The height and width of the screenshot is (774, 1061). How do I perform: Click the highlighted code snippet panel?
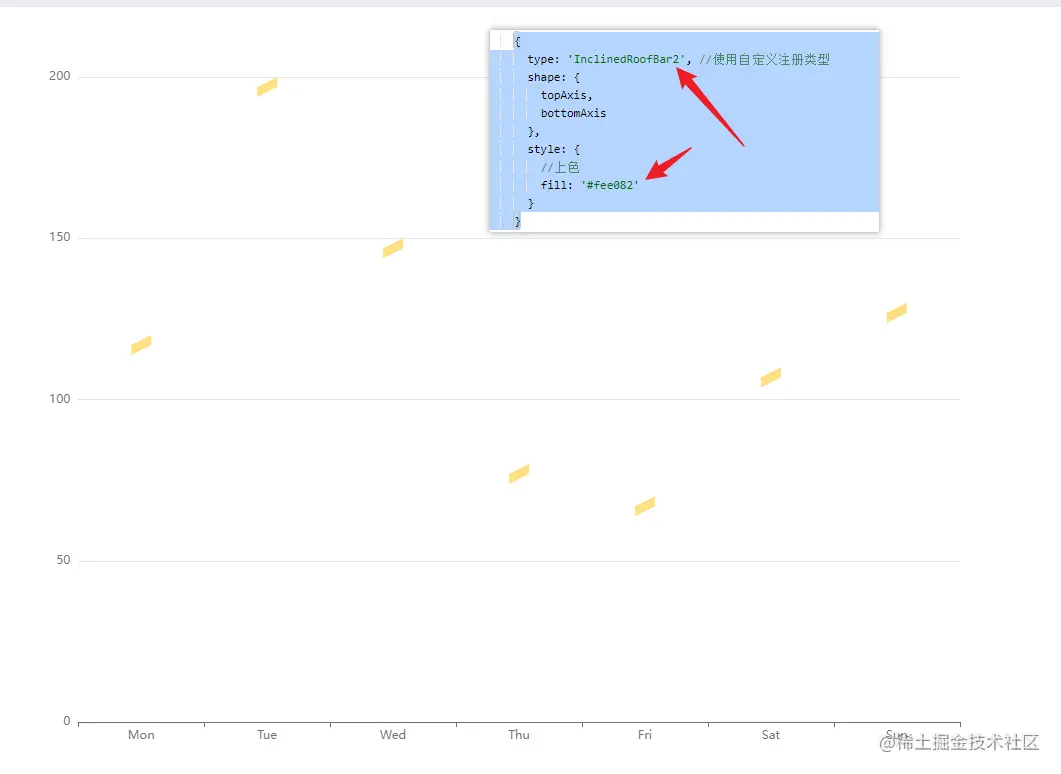point(684,130)
